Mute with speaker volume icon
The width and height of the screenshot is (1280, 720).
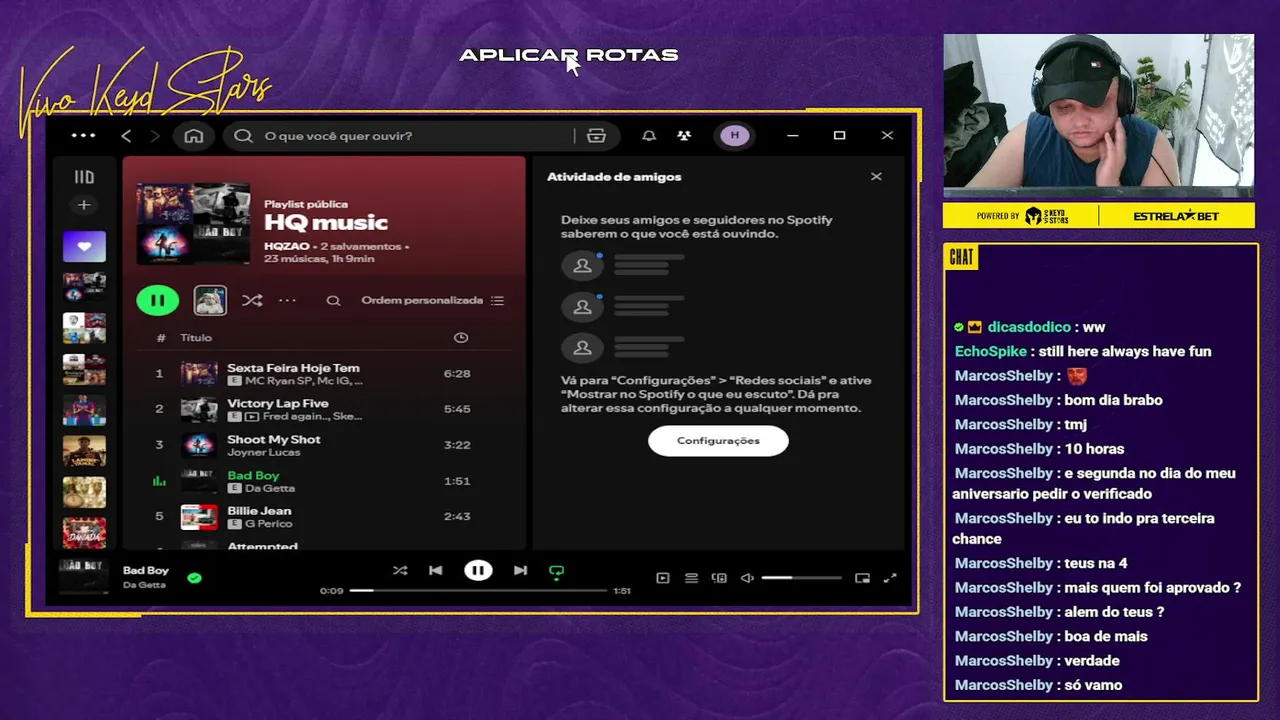747,578
